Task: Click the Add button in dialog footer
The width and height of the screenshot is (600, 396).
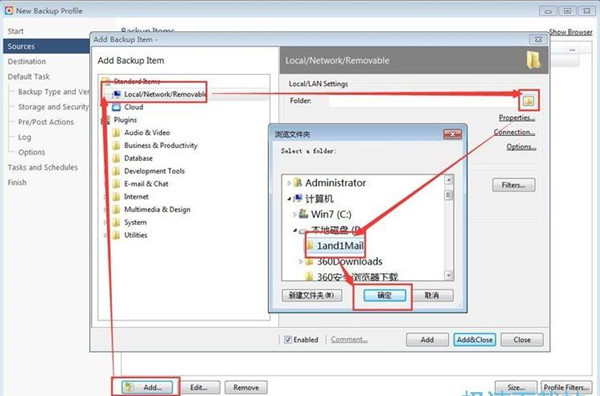Action: [427, 339]
